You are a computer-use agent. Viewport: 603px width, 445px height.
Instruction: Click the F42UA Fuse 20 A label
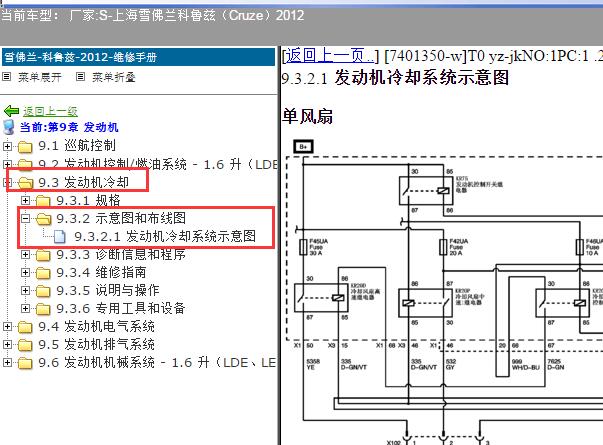pyautogui.click(x=458, y=247)
